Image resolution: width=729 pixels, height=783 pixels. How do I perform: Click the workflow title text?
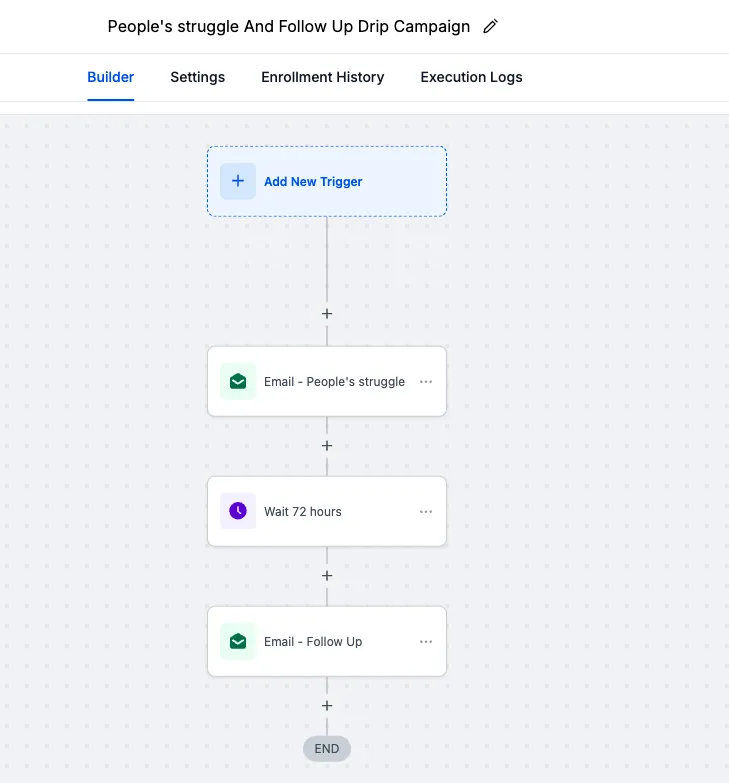pos(288,27)
